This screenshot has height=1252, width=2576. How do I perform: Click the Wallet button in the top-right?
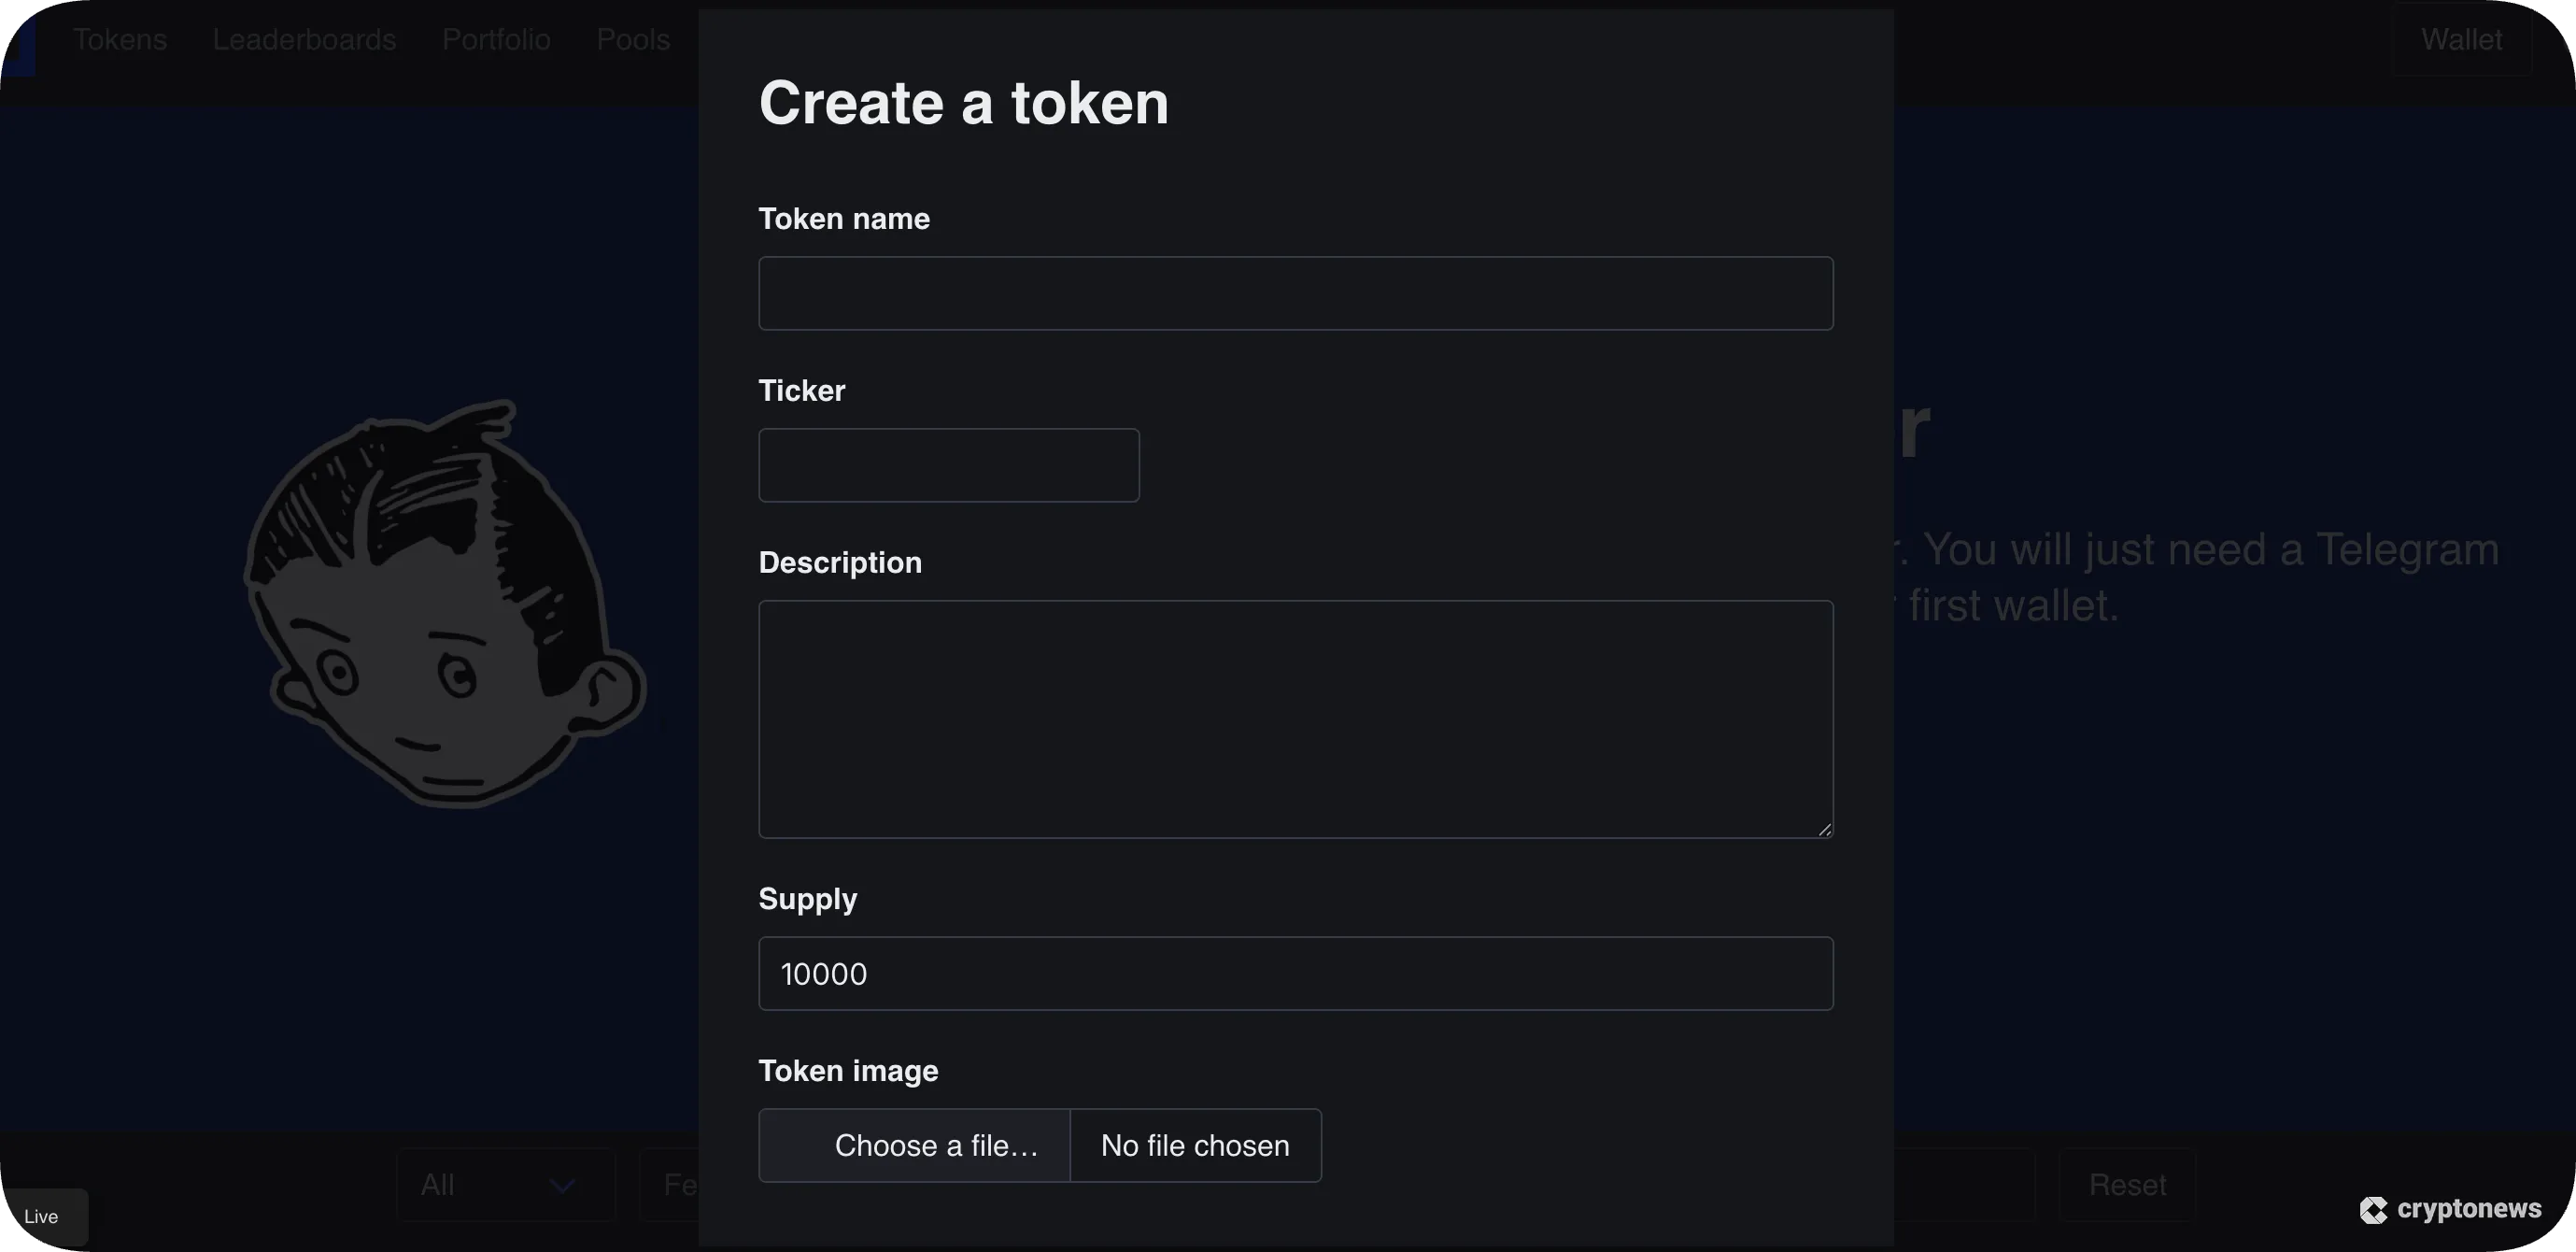click(2462, 40)
